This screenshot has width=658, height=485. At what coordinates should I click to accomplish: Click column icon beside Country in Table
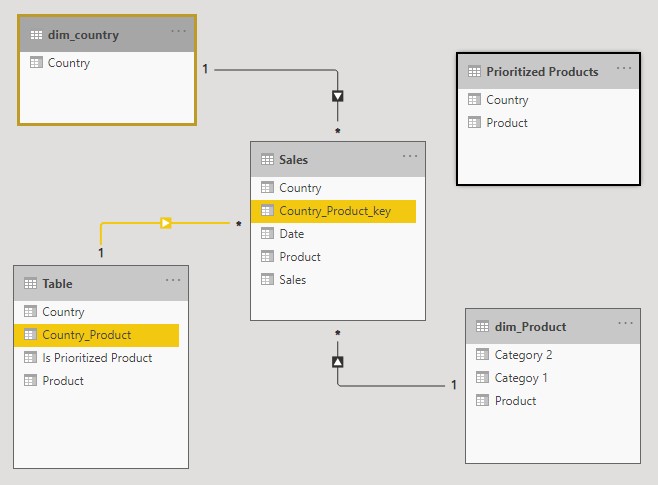click(x=30, y=312)
